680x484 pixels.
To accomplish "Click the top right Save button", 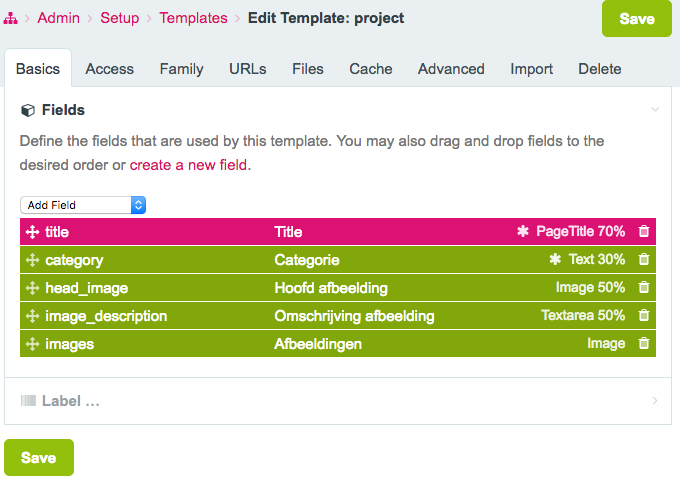I will pyautogui.click(x=637, y=19).
